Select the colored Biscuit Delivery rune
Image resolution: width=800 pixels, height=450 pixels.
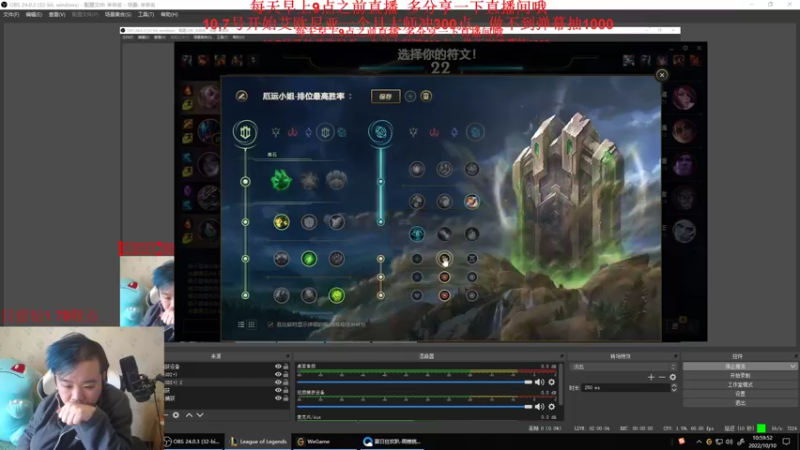(472, 202)
